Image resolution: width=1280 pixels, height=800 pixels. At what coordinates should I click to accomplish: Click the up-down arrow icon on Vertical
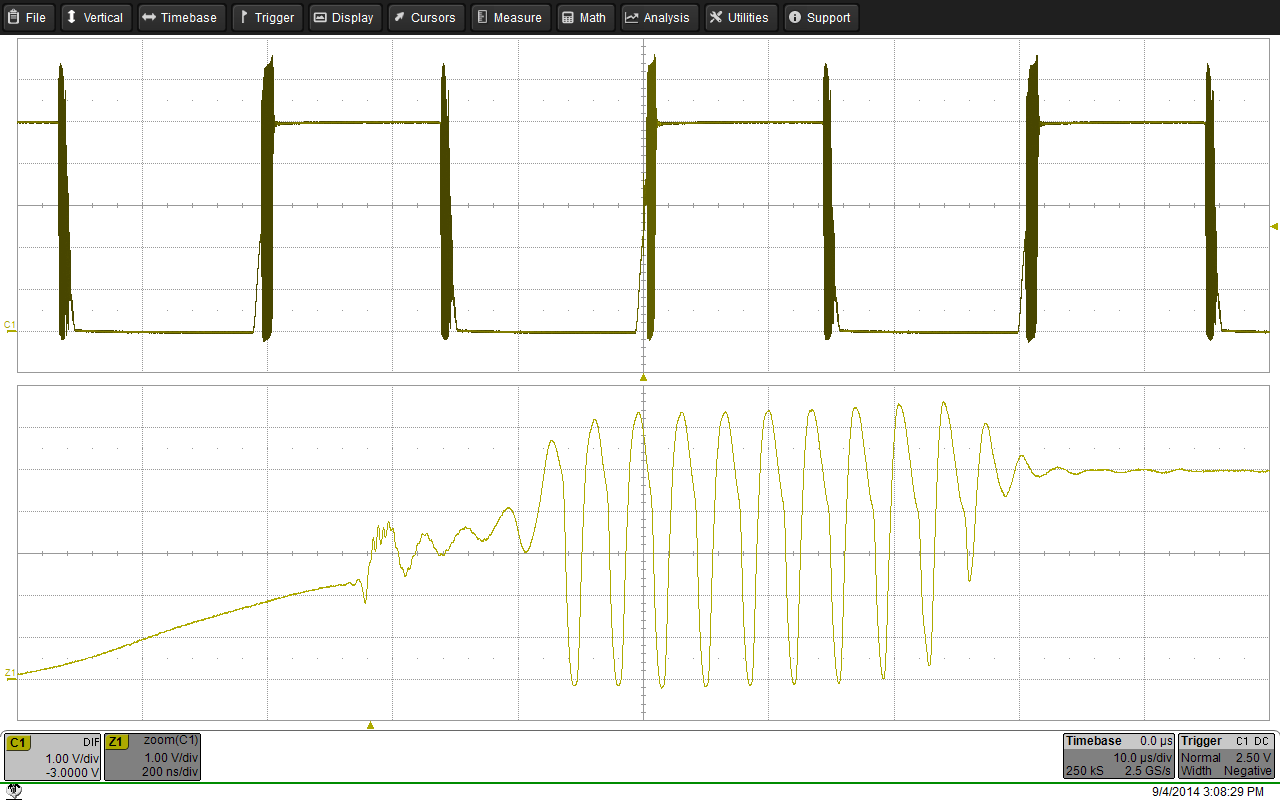tap(71, 17)
